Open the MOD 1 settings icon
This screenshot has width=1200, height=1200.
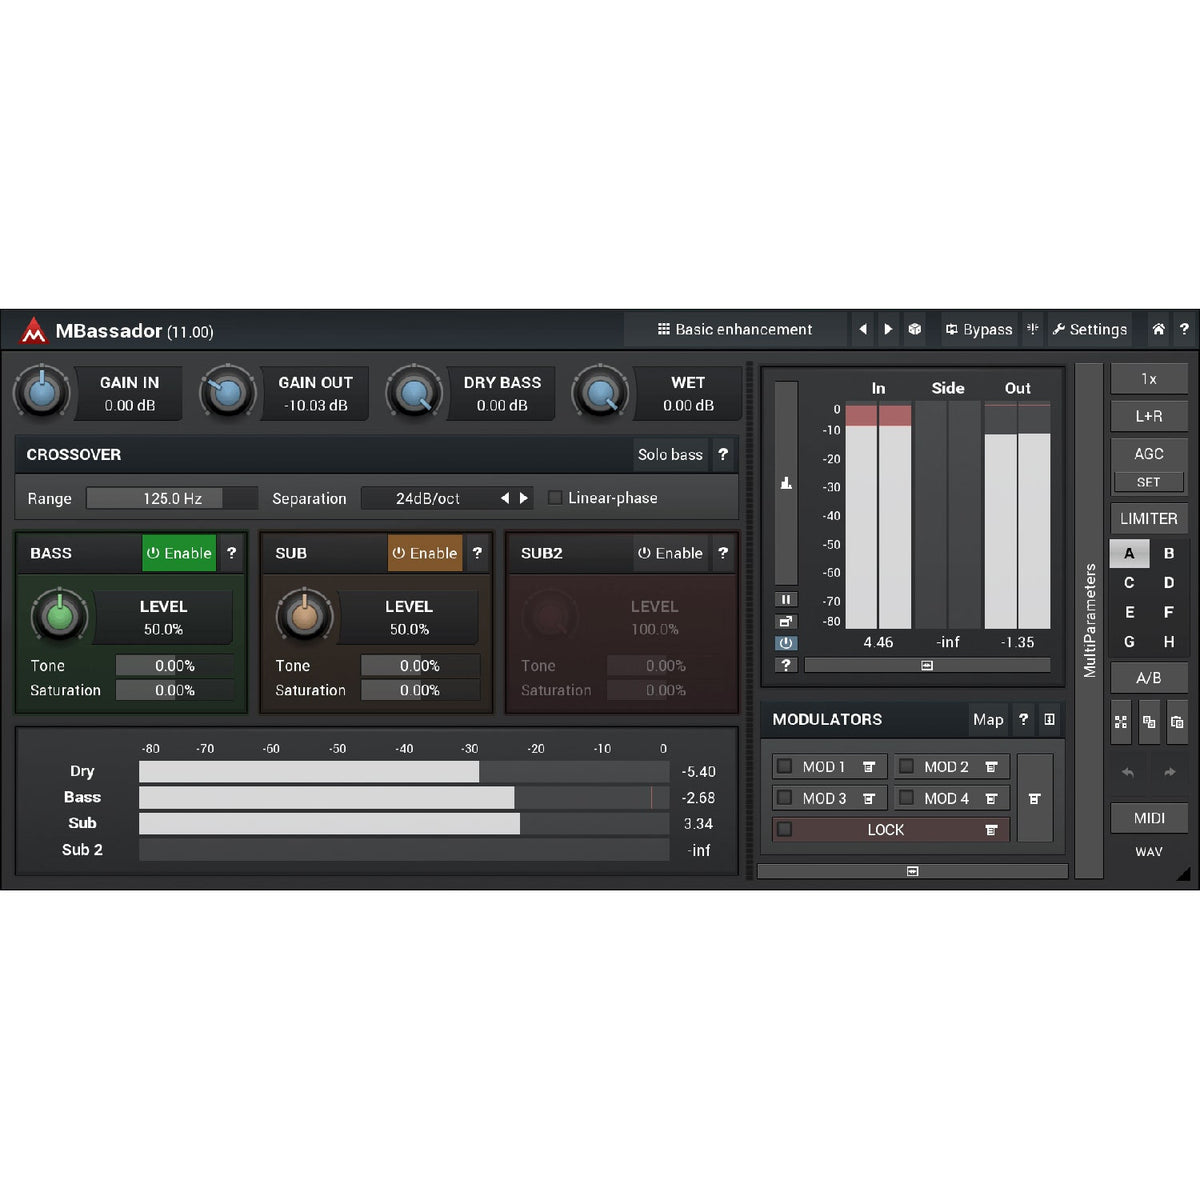[x=869, y=767]
